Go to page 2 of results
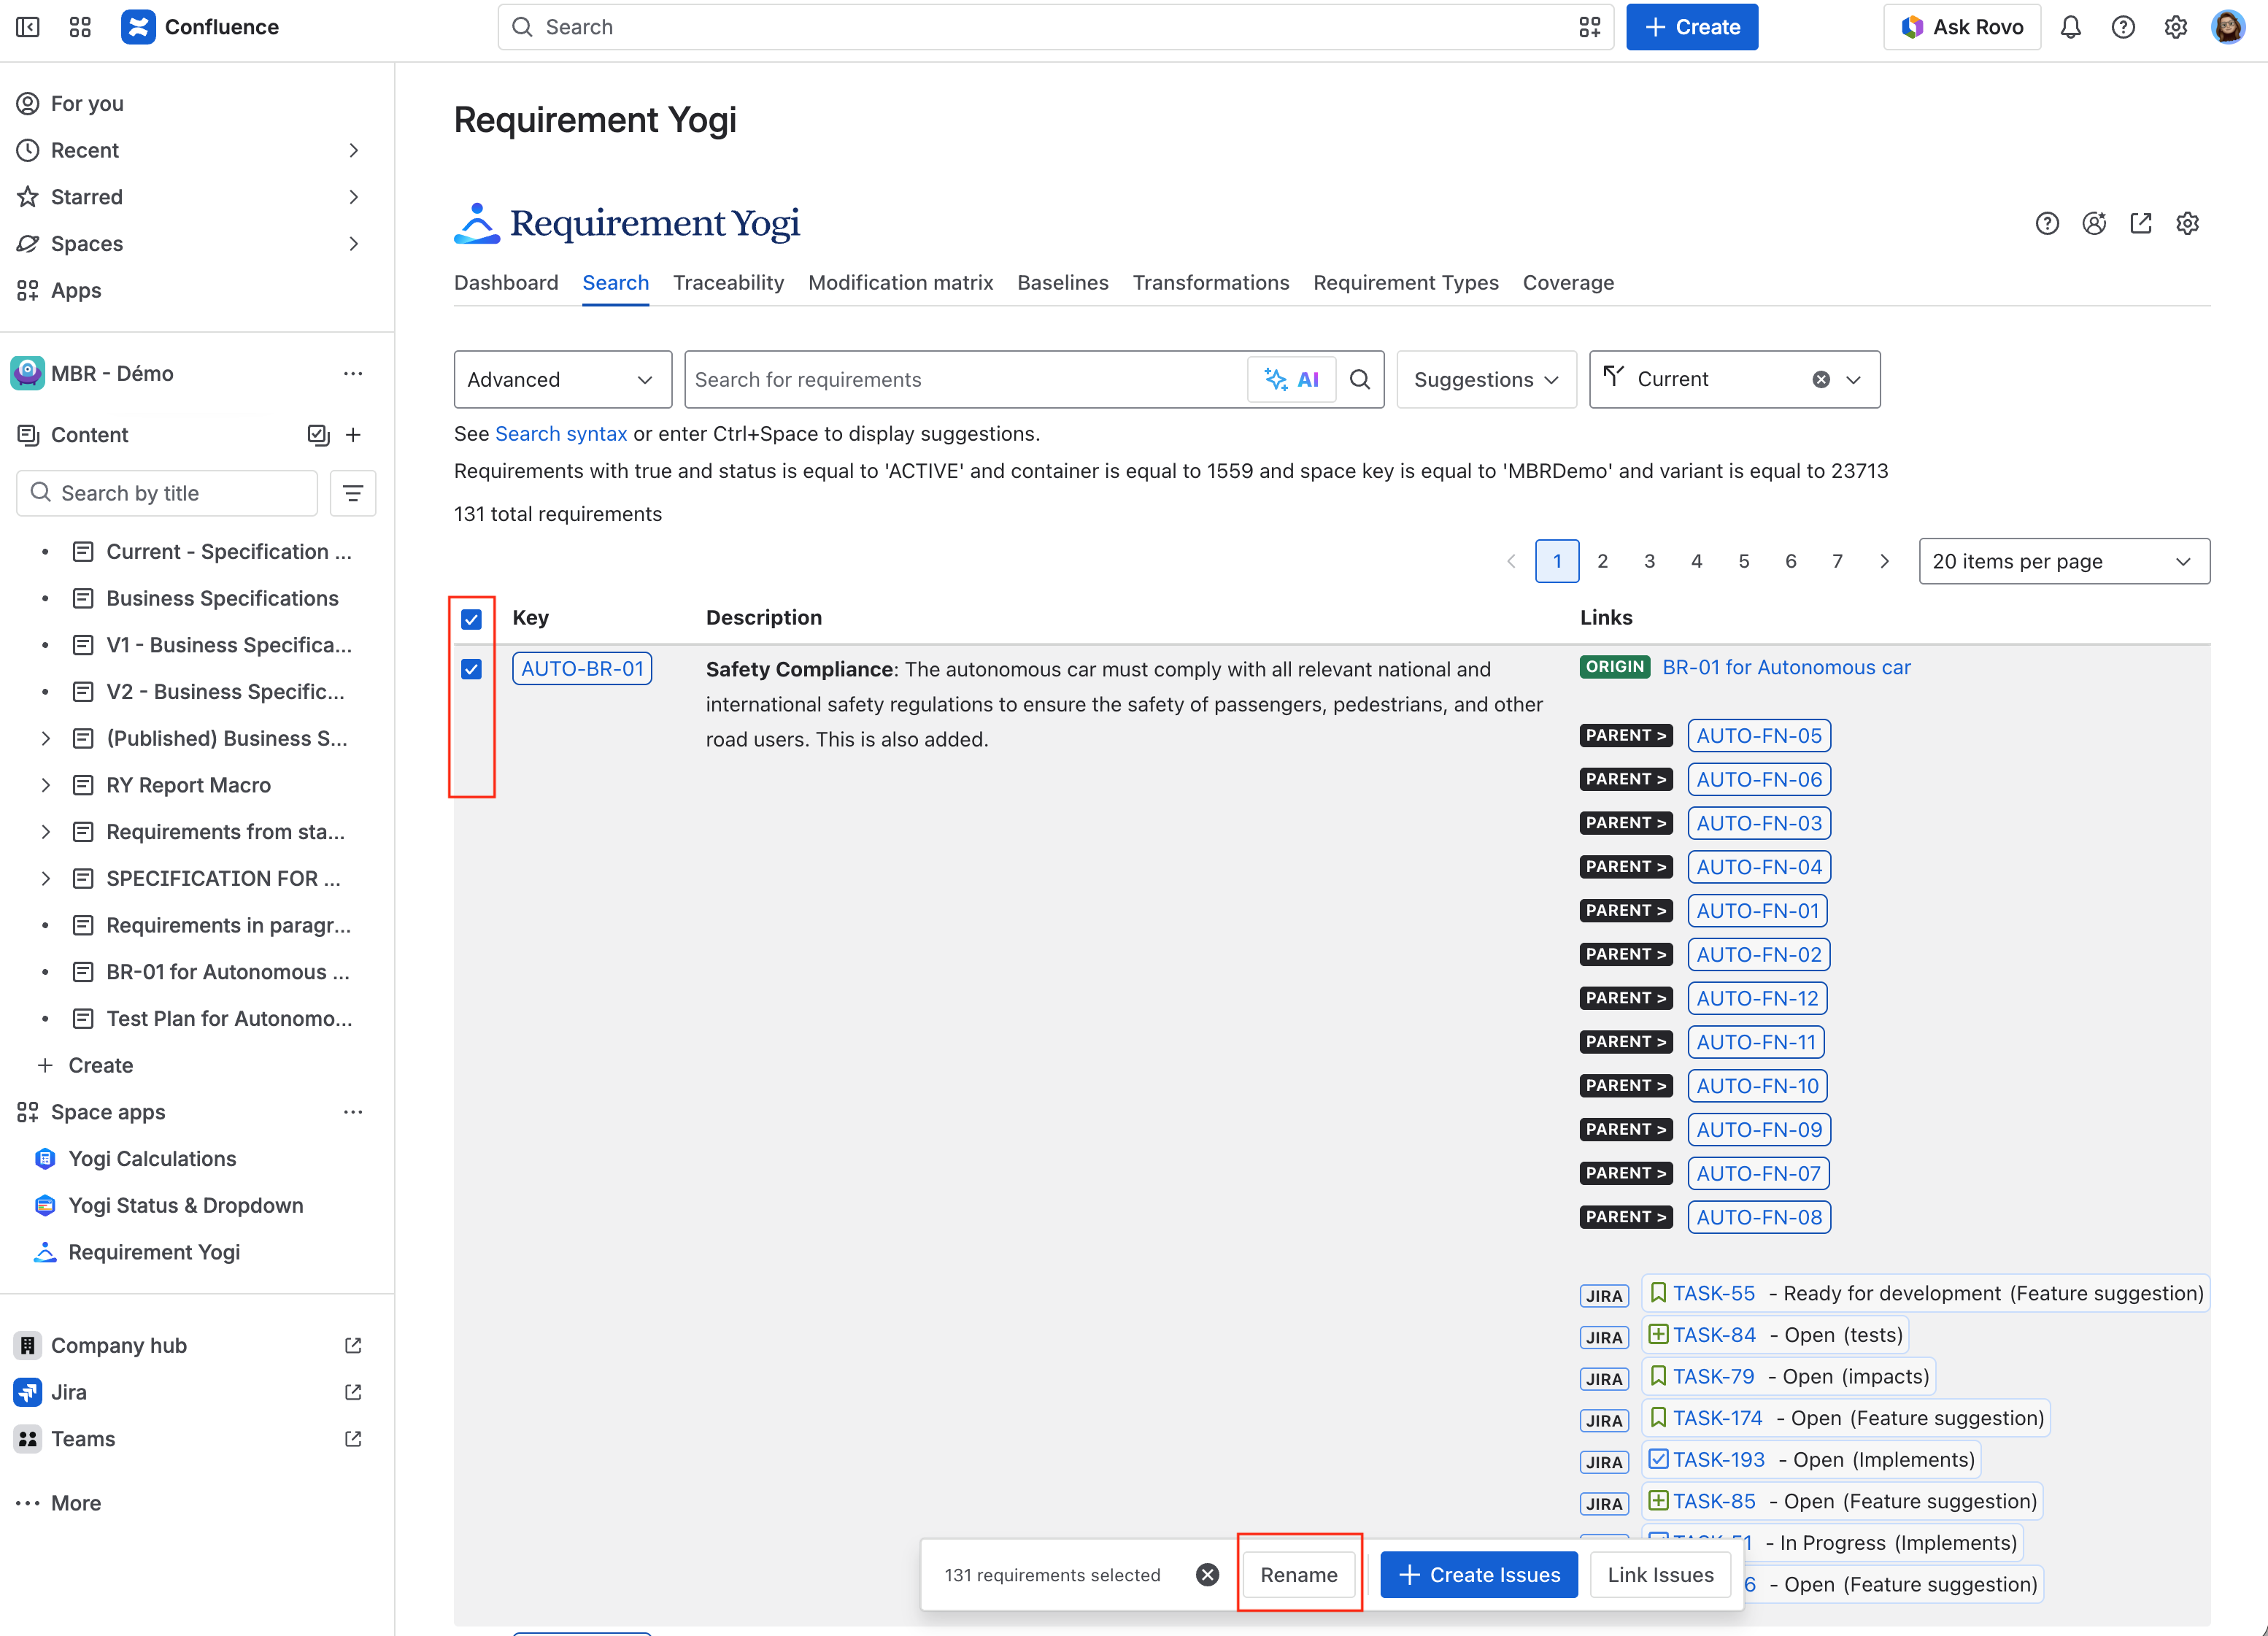The image size is (2268, 1636). point(1602,561)
